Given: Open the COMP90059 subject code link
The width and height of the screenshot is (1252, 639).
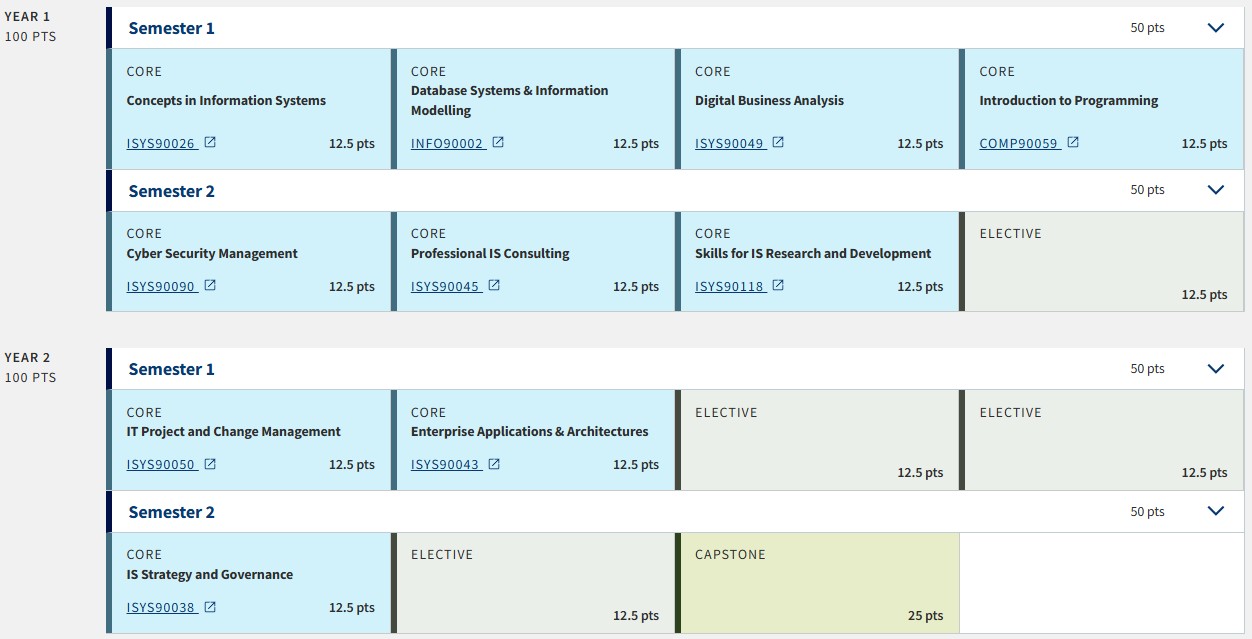Looking at the screenshot, I should tap(1018, 144).
